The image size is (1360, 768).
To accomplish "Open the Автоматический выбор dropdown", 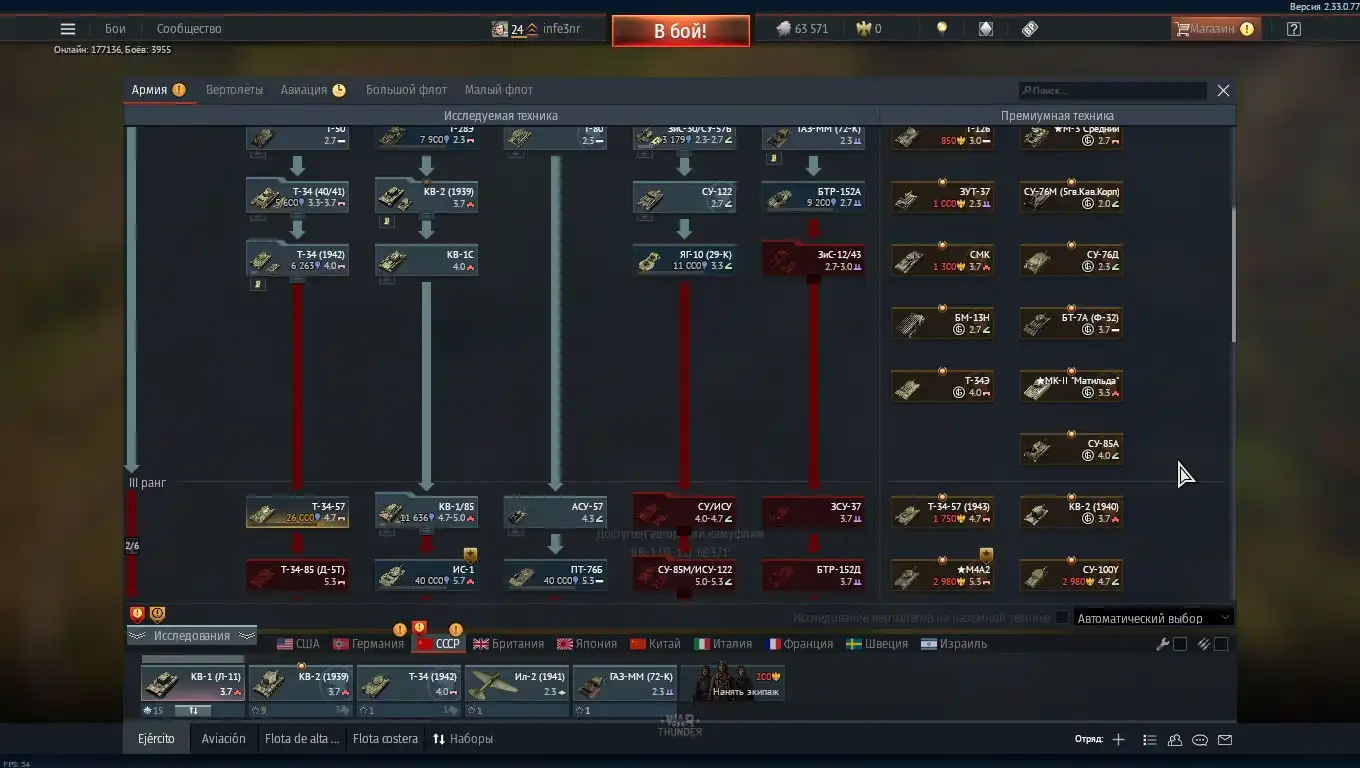I will pyautogui.click(x=1154, y=618).
